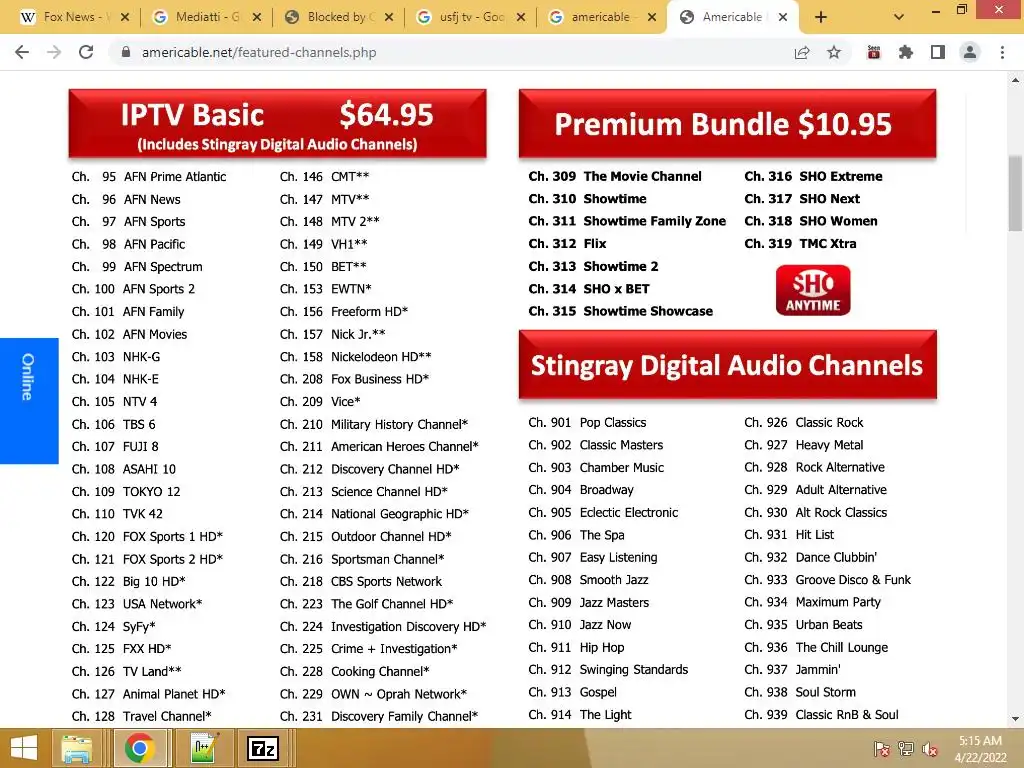The image size is (1024, 768).
Task: Select the Ch. 309 The Movie Channel entry
Action: (615, 176)
